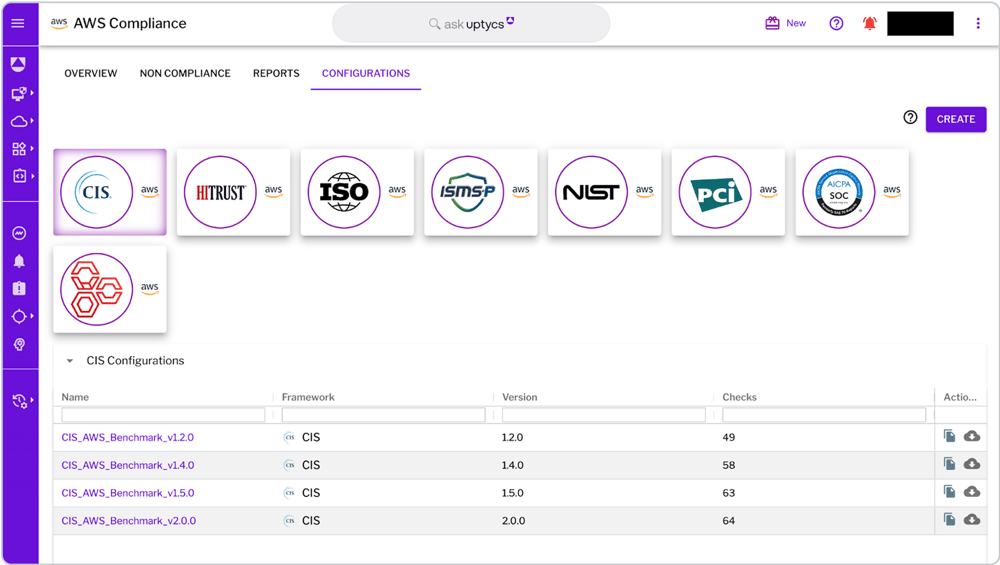
Task: Sort by the Name column header
Action: 75,397
